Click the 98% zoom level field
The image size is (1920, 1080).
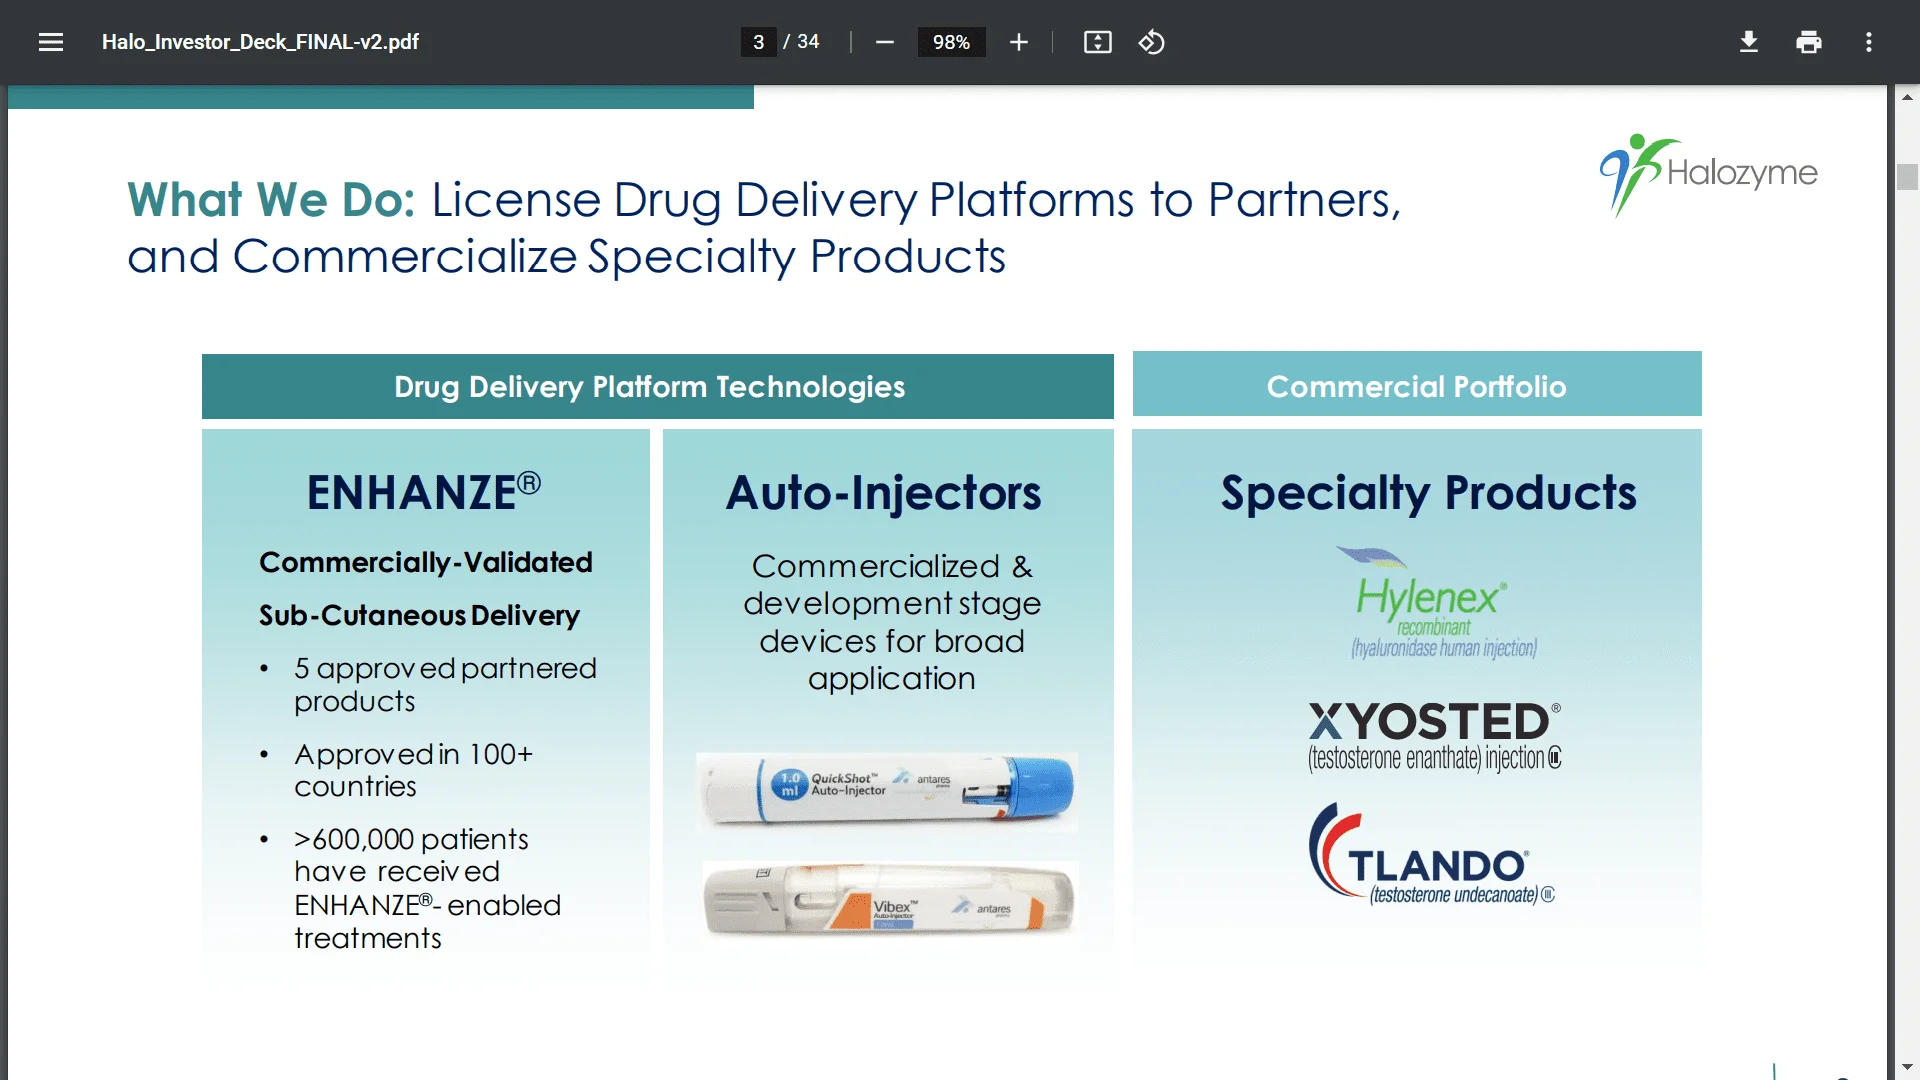[951, 42]
